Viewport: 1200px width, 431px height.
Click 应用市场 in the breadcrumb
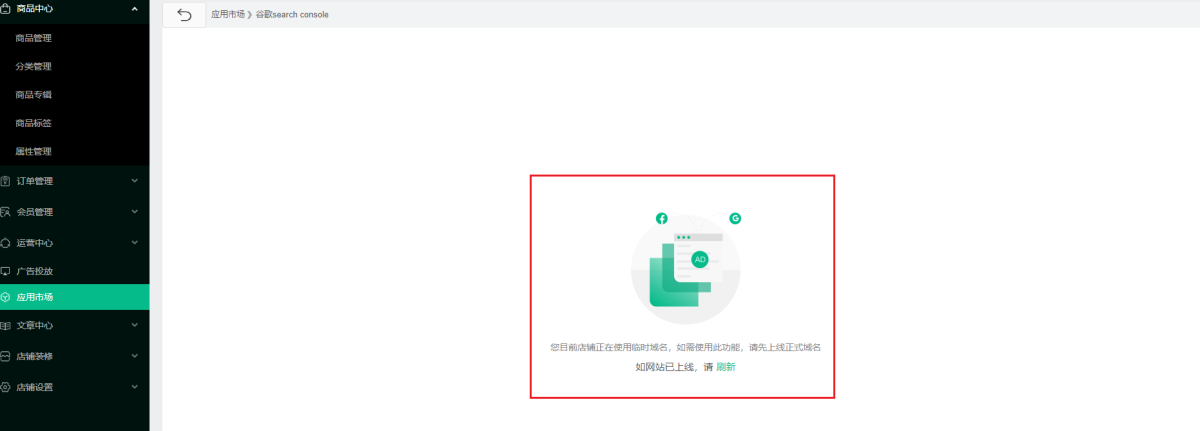(x=227, y=15)
